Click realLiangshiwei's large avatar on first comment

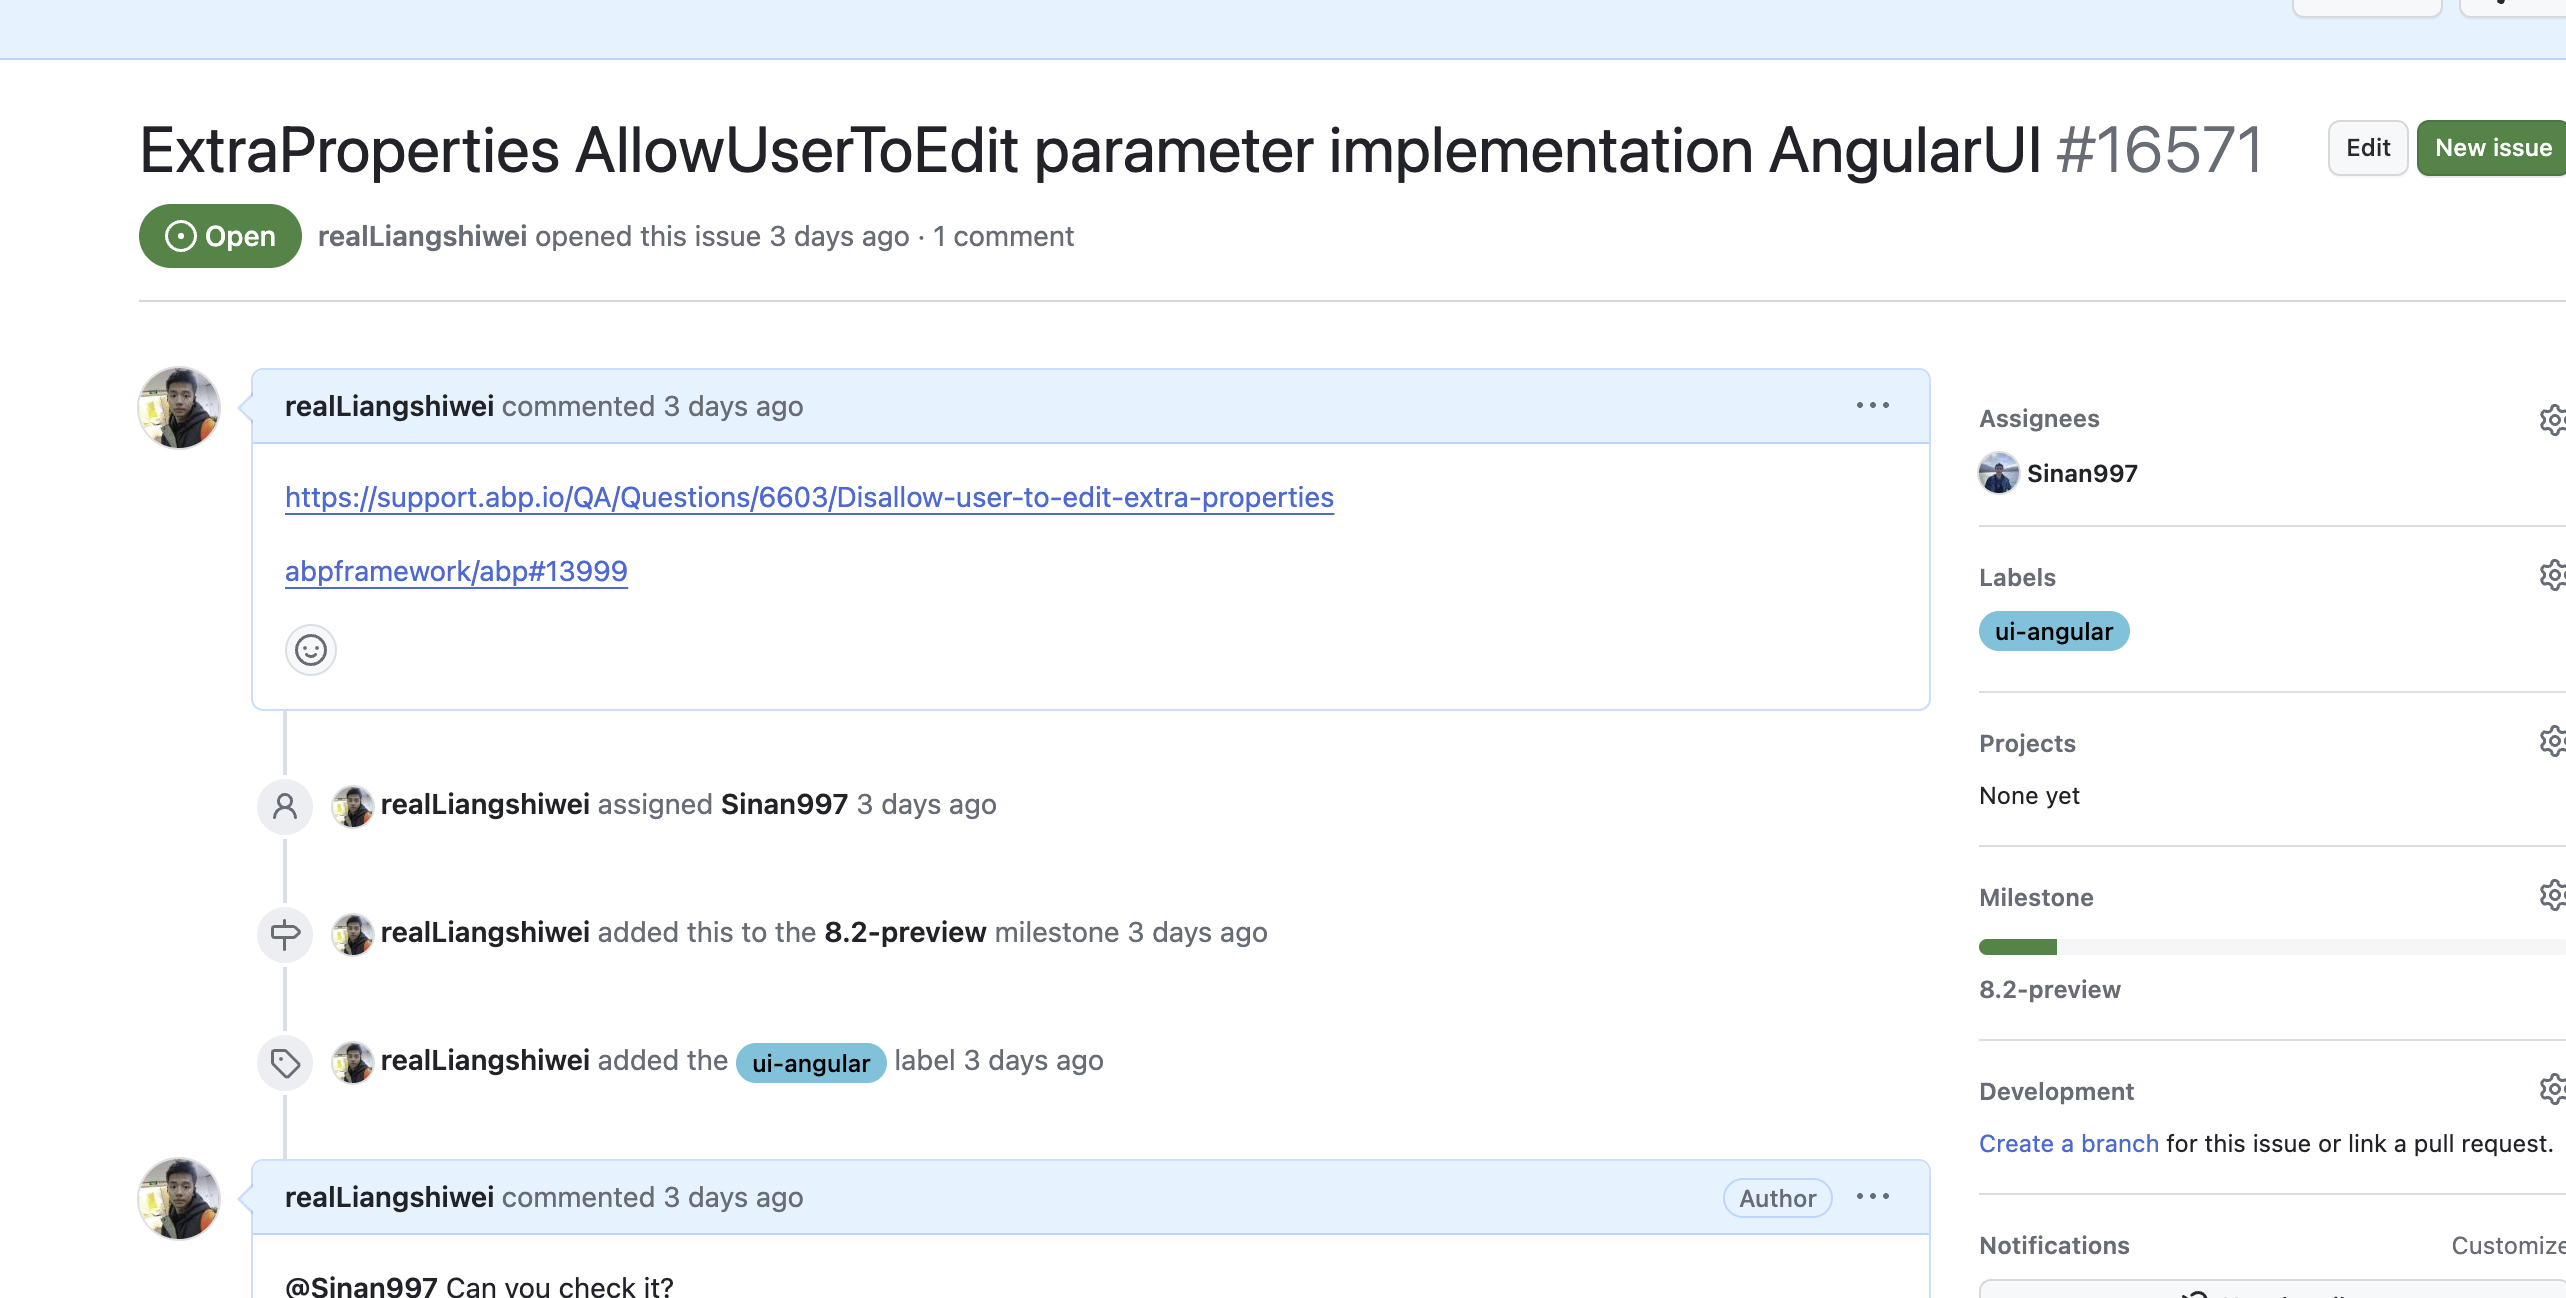pos(179,407)
